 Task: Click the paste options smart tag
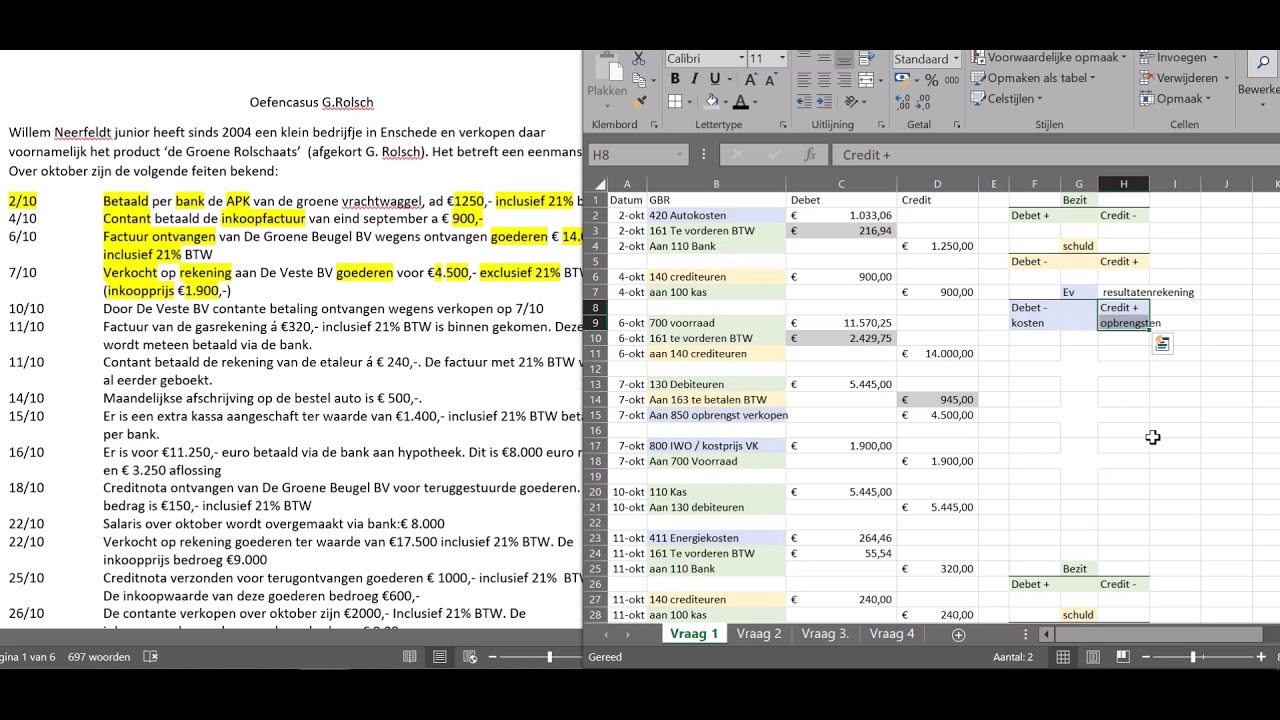tap(1162, 344)
